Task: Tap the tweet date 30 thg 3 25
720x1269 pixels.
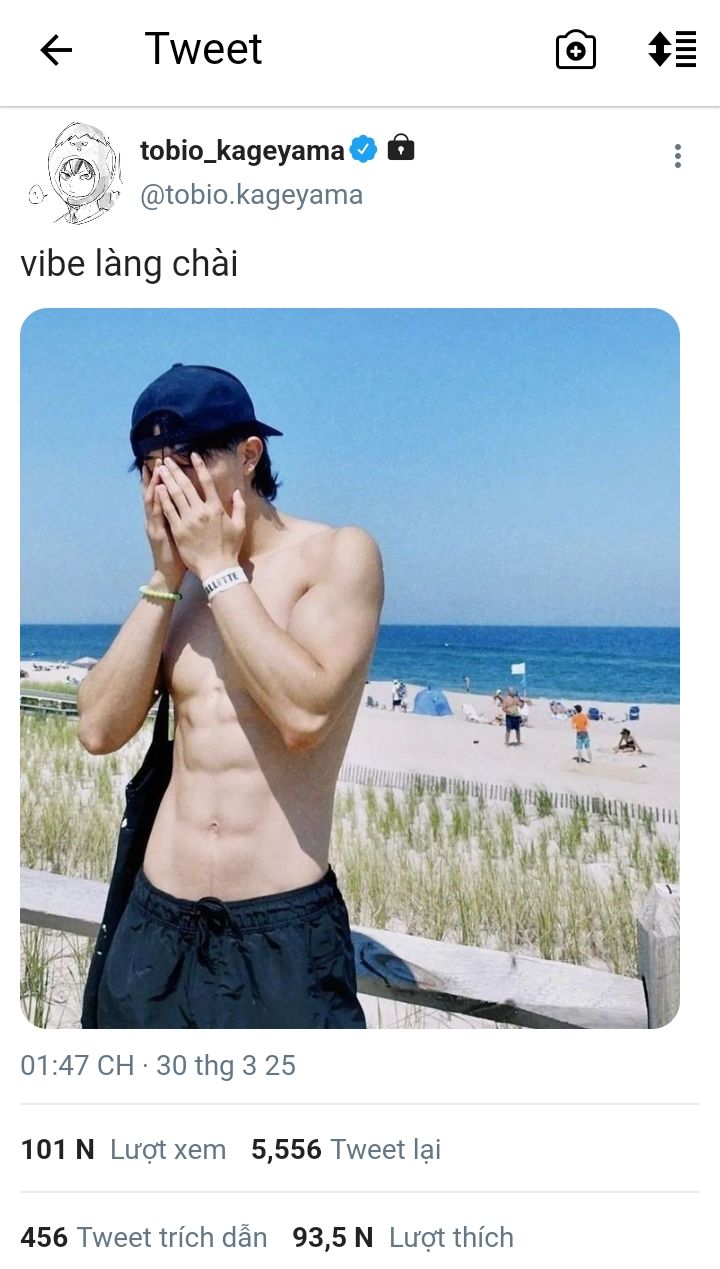Action: point(226,1066)
